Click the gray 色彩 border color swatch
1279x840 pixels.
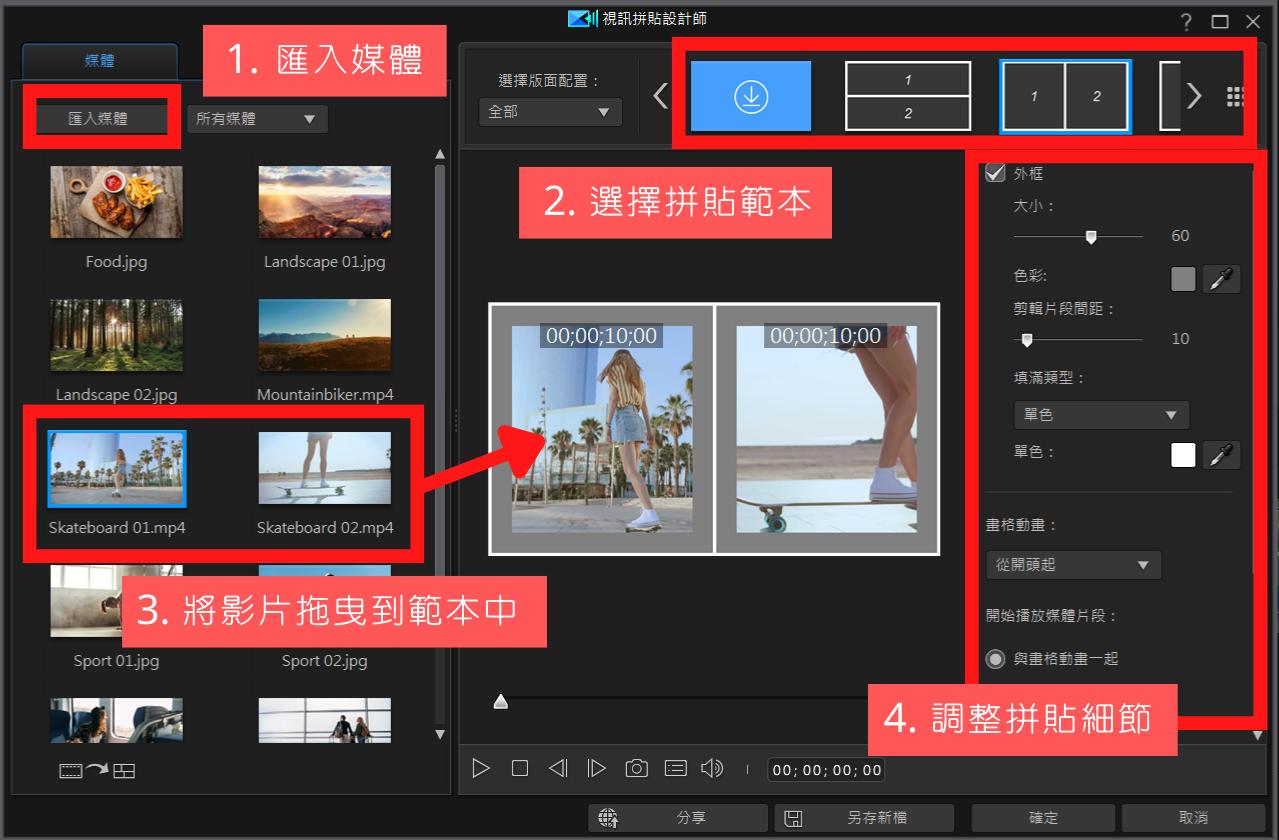pos(1183,279)
